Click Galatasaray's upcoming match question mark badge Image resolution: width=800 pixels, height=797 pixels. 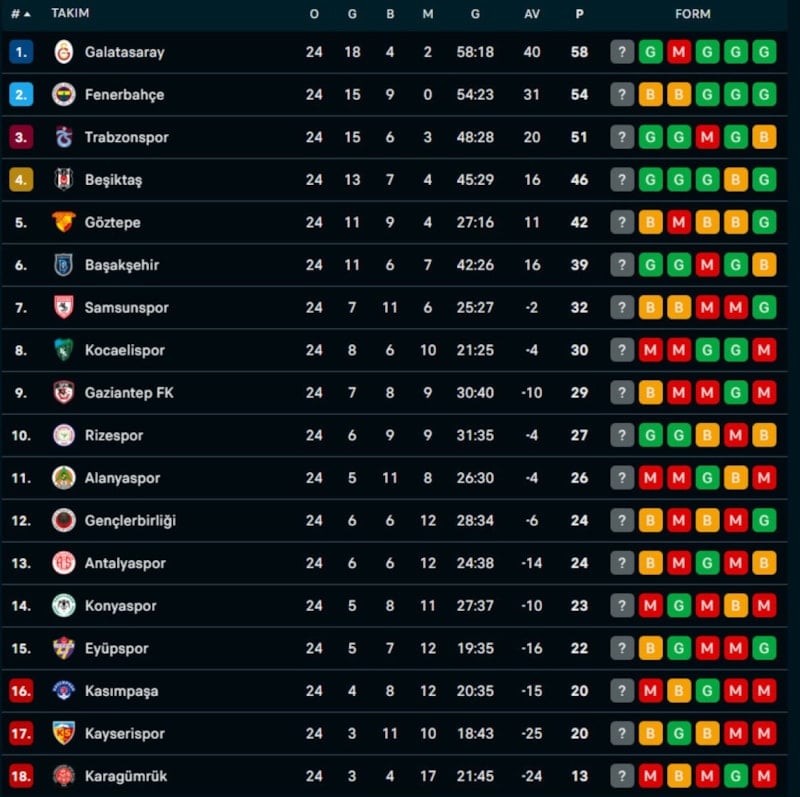tap(622, 52)
